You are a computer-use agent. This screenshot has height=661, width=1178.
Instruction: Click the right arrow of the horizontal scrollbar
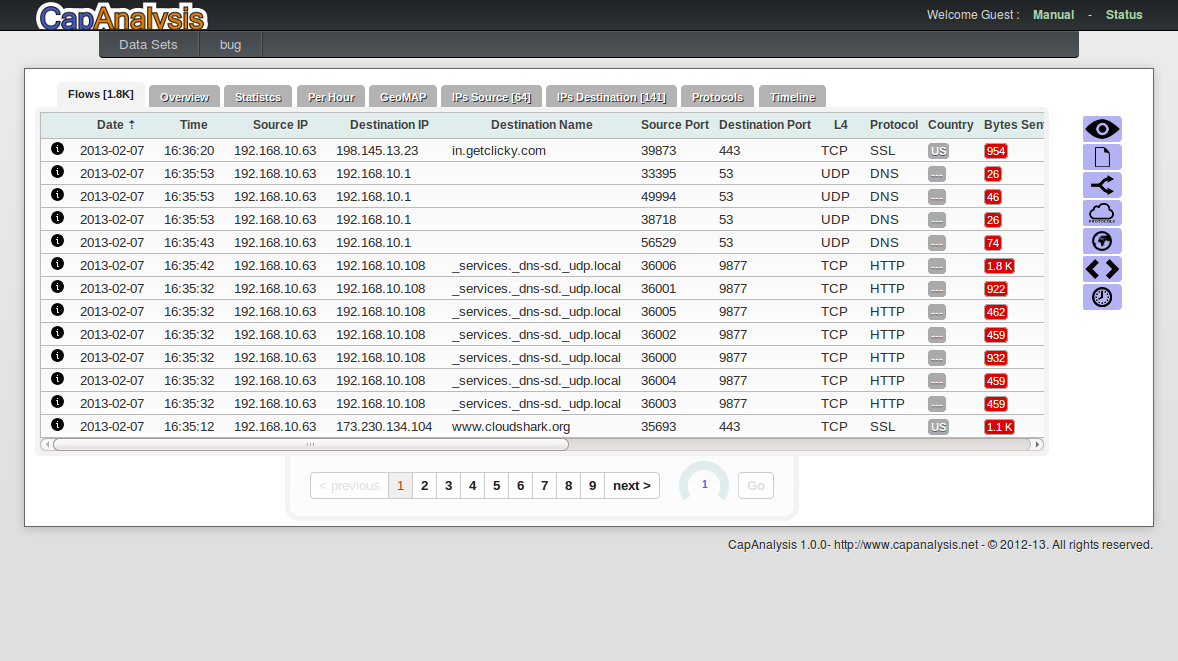(1038, 445)
